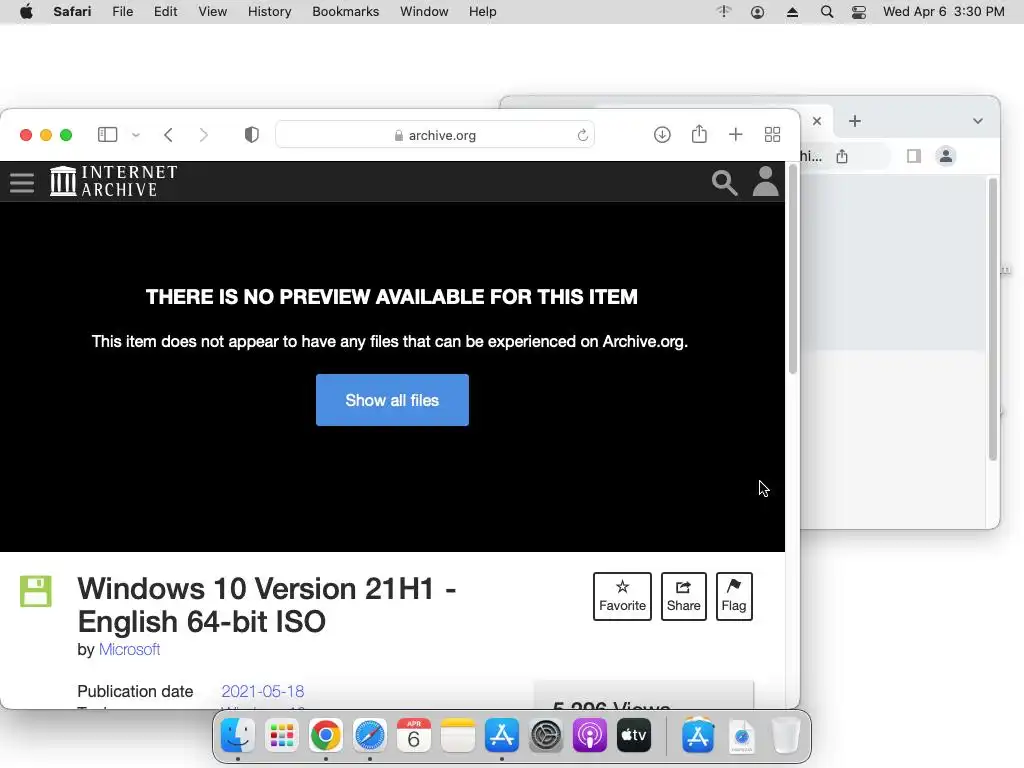Expand the Chrome tab search chevron

[x=978, y=121]
